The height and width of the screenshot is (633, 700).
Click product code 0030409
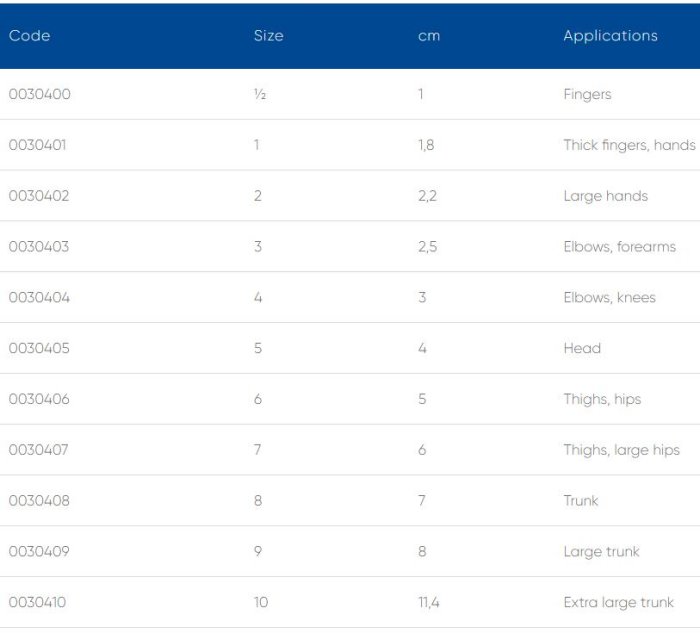[x=39, y=552]
